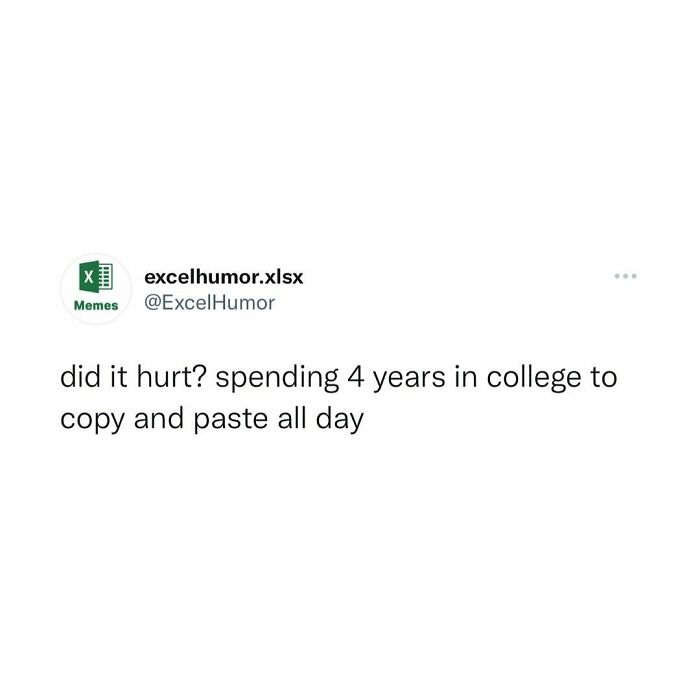Open the excelhumor.xlsx display name
The height and width of the screenshot is (700, 700).
(x=224, y=277)
